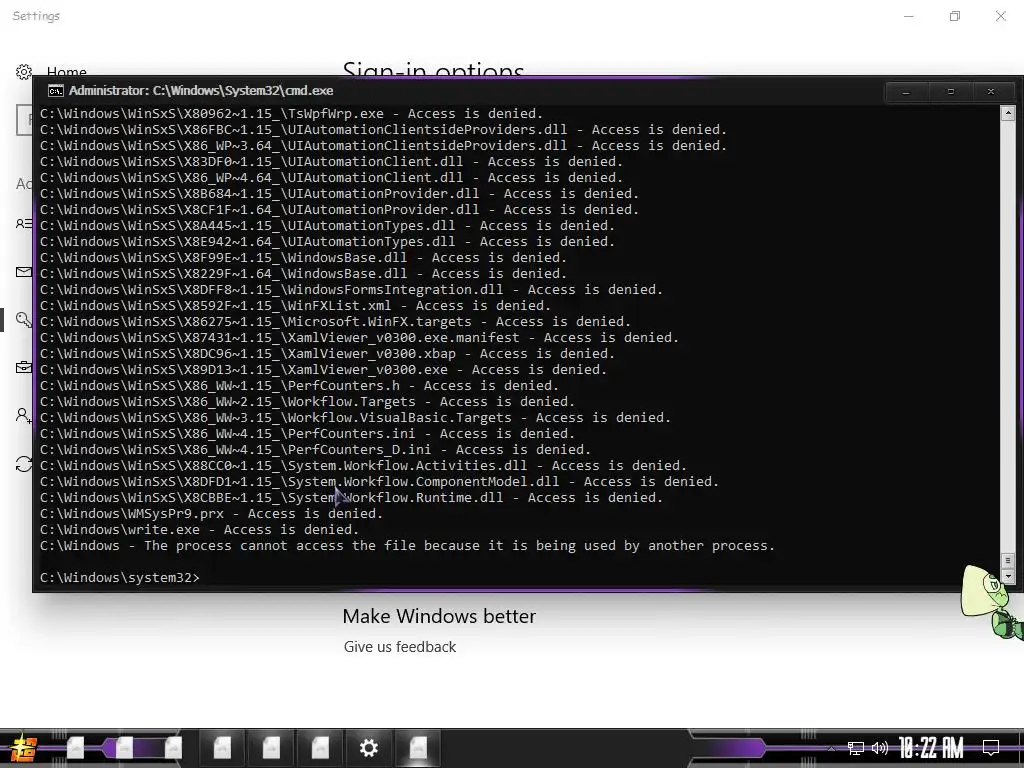Open Sync your settings icon
Viewport: 1024px width, 768px height.
[24, 464]
